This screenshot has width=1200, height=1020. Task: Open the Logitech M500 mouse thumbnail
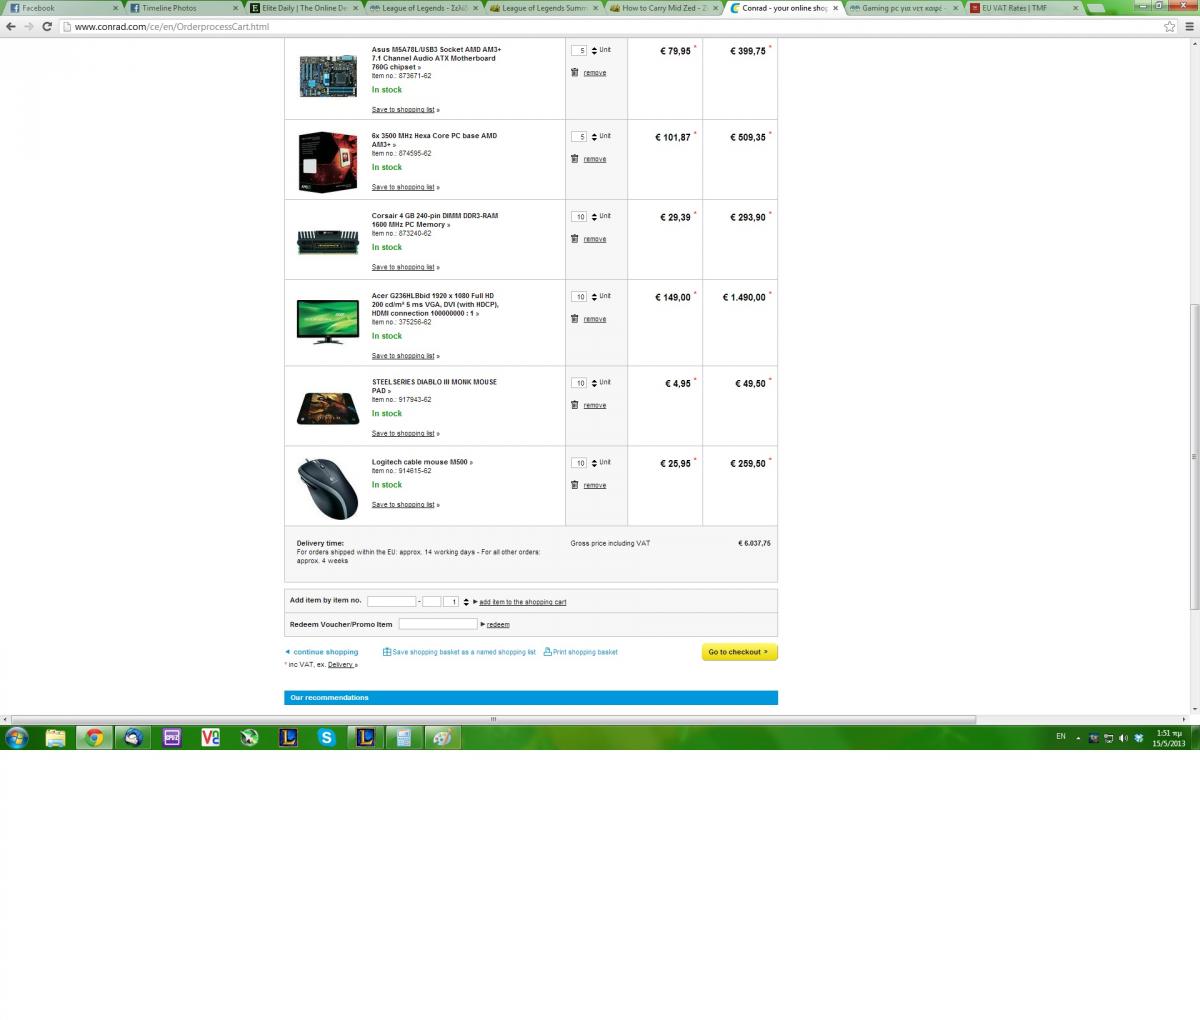point(328,487)
